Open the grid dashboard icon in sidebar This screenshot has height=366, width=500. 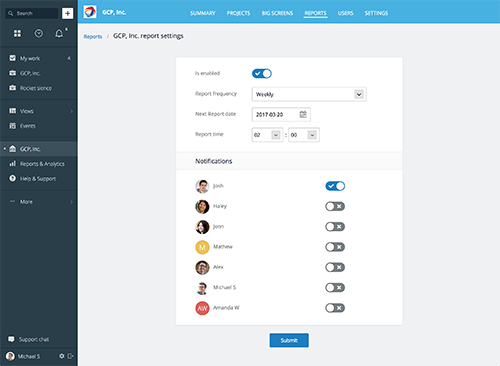point(17,33)
